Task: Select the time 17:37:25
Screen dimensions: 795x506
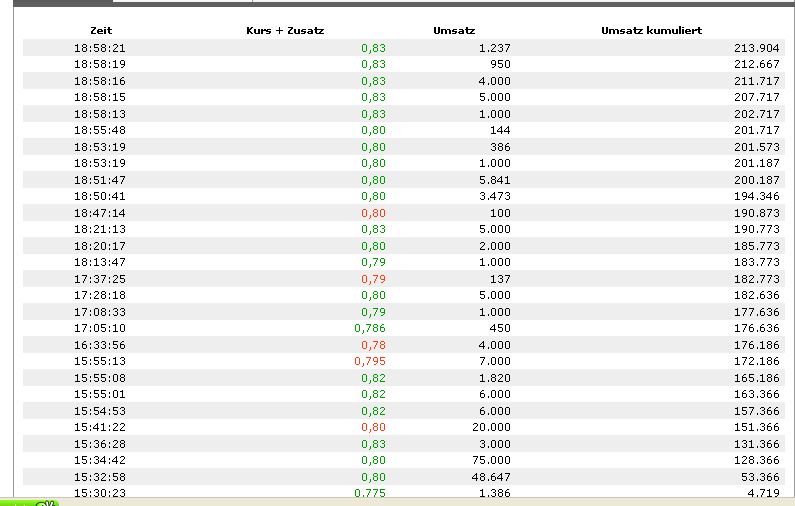Action: click(100, 278)
